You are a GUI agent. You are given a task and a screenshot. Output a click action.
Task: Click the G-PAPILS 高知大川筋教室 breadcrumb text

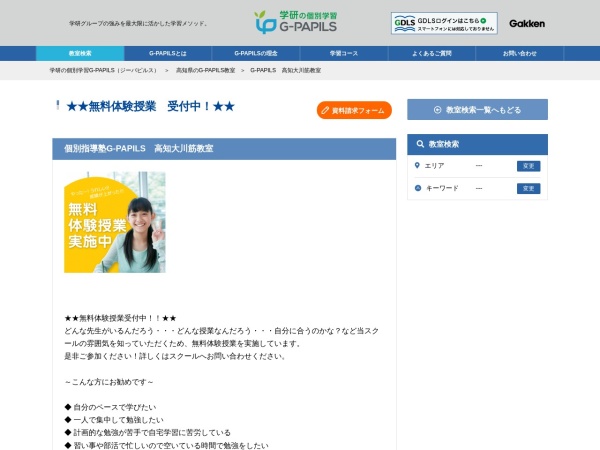[x=285, y=70]
